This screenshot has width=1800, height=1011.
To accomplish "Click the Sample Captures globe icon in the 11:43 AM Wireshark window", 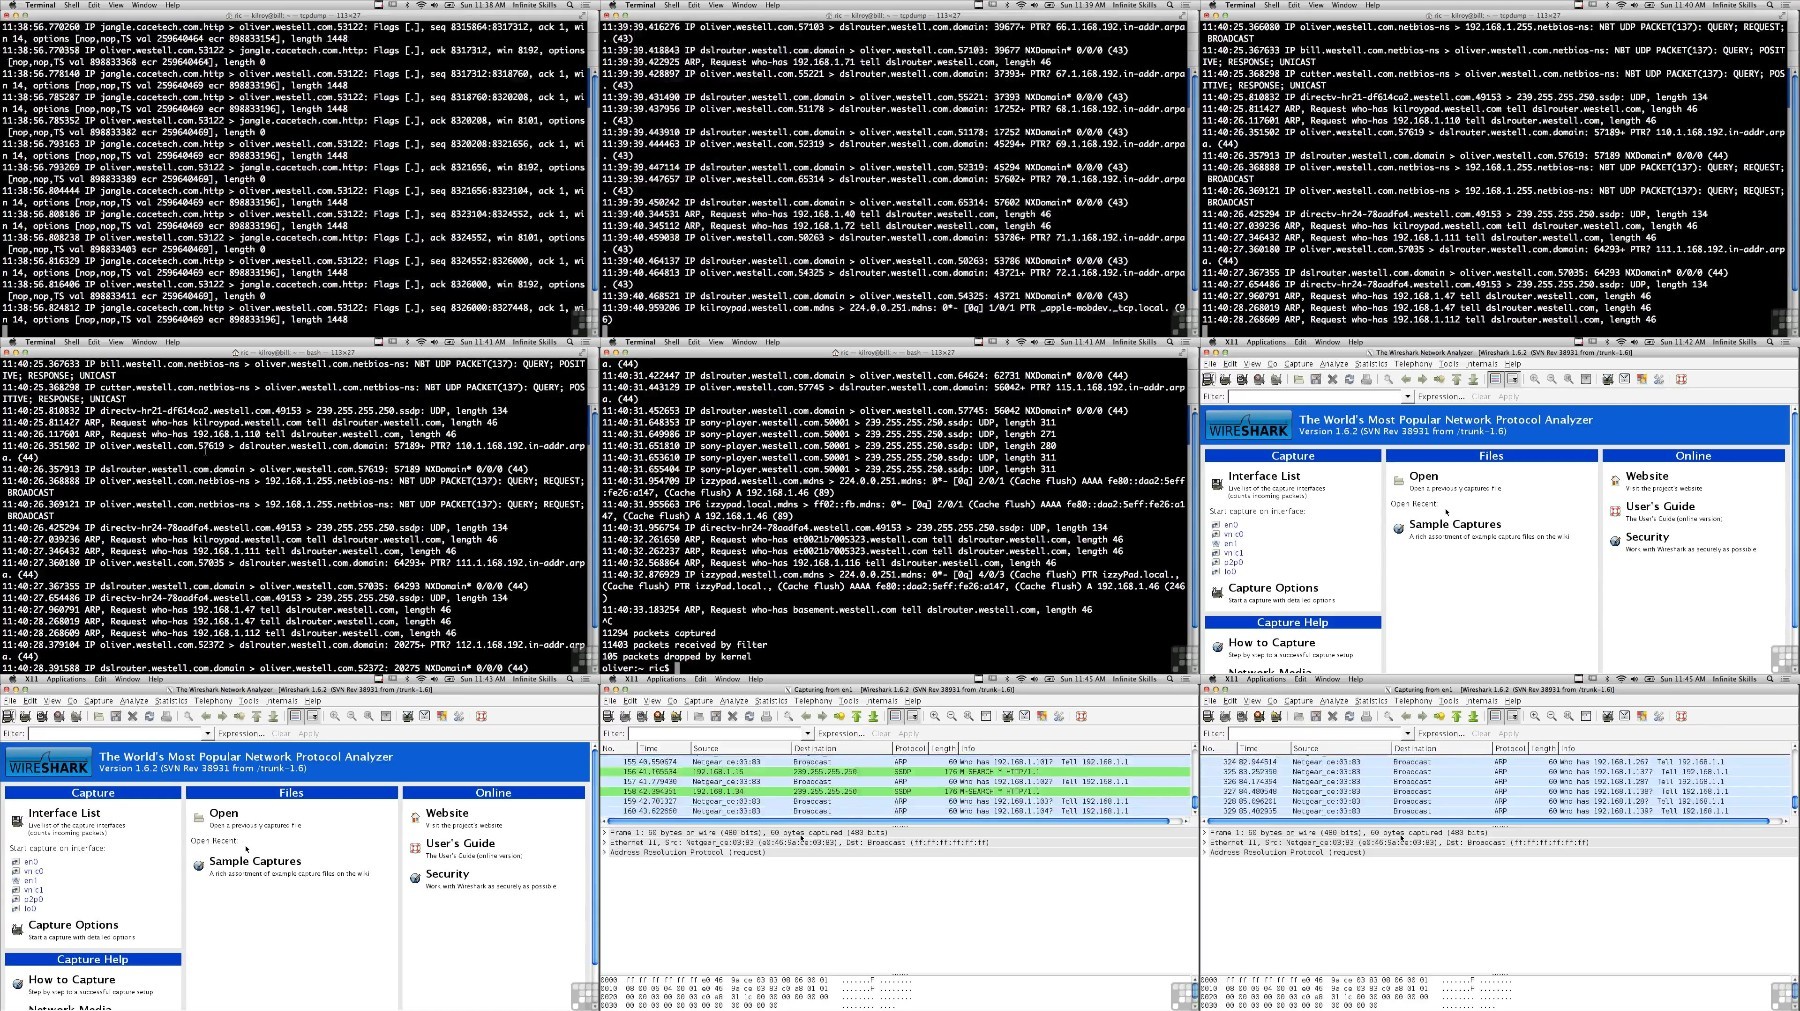I will [198, 865].
